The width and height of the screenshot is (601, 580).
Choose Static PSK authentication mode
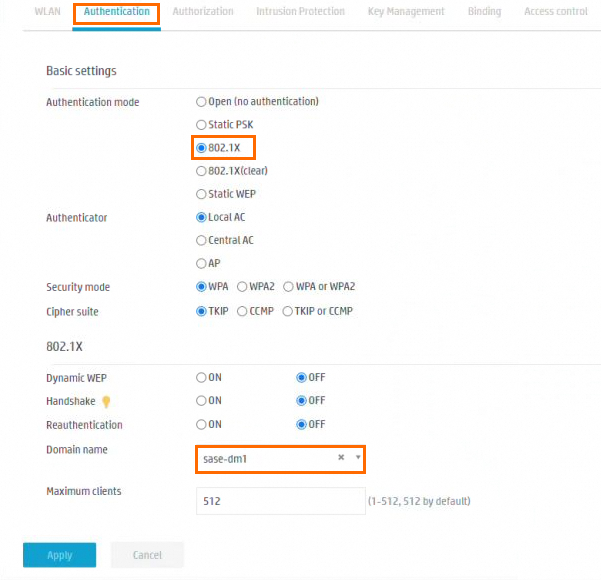pos(201,125)
